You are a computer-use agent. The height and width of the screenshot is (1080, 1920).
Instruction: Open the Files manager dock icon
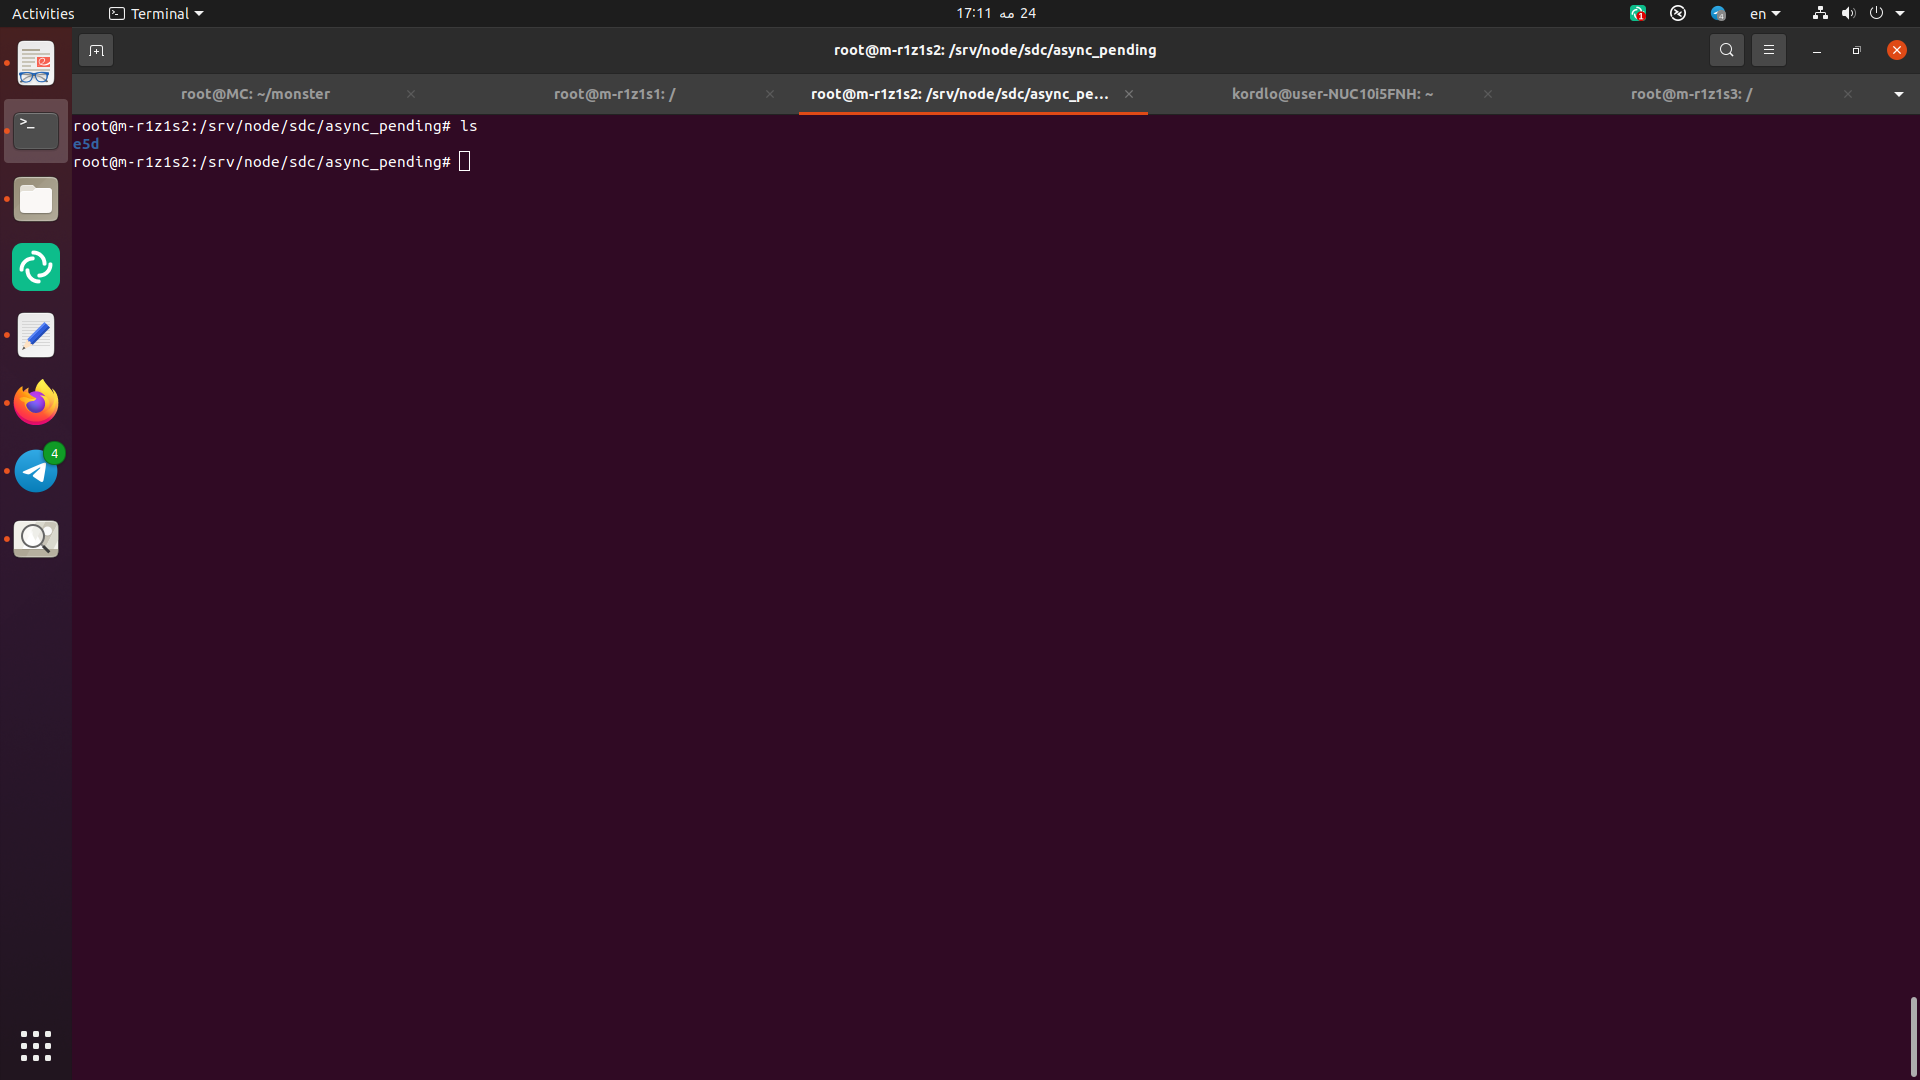(x=36, y=200)
